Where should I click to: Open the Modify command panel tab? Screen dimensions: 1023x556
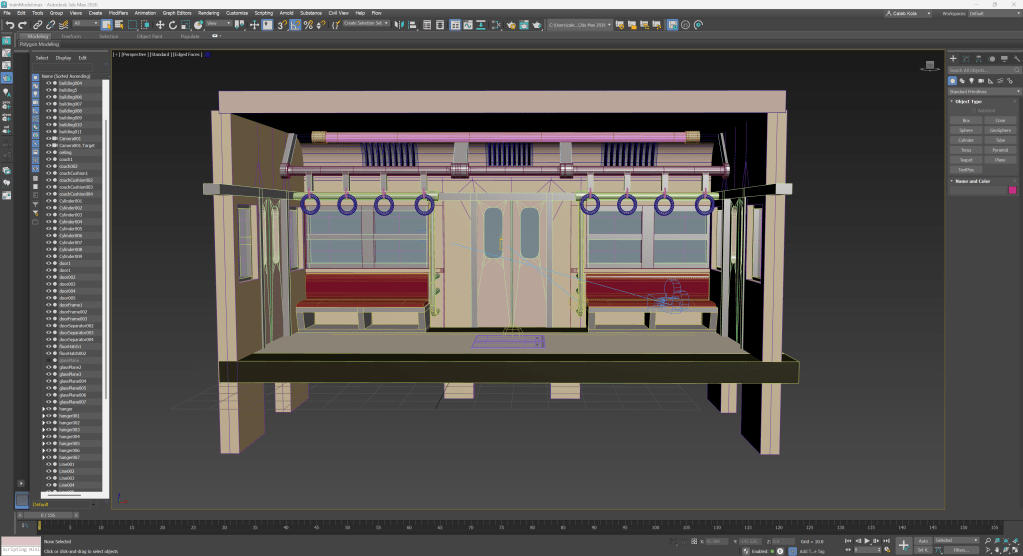tap(965, 59)
